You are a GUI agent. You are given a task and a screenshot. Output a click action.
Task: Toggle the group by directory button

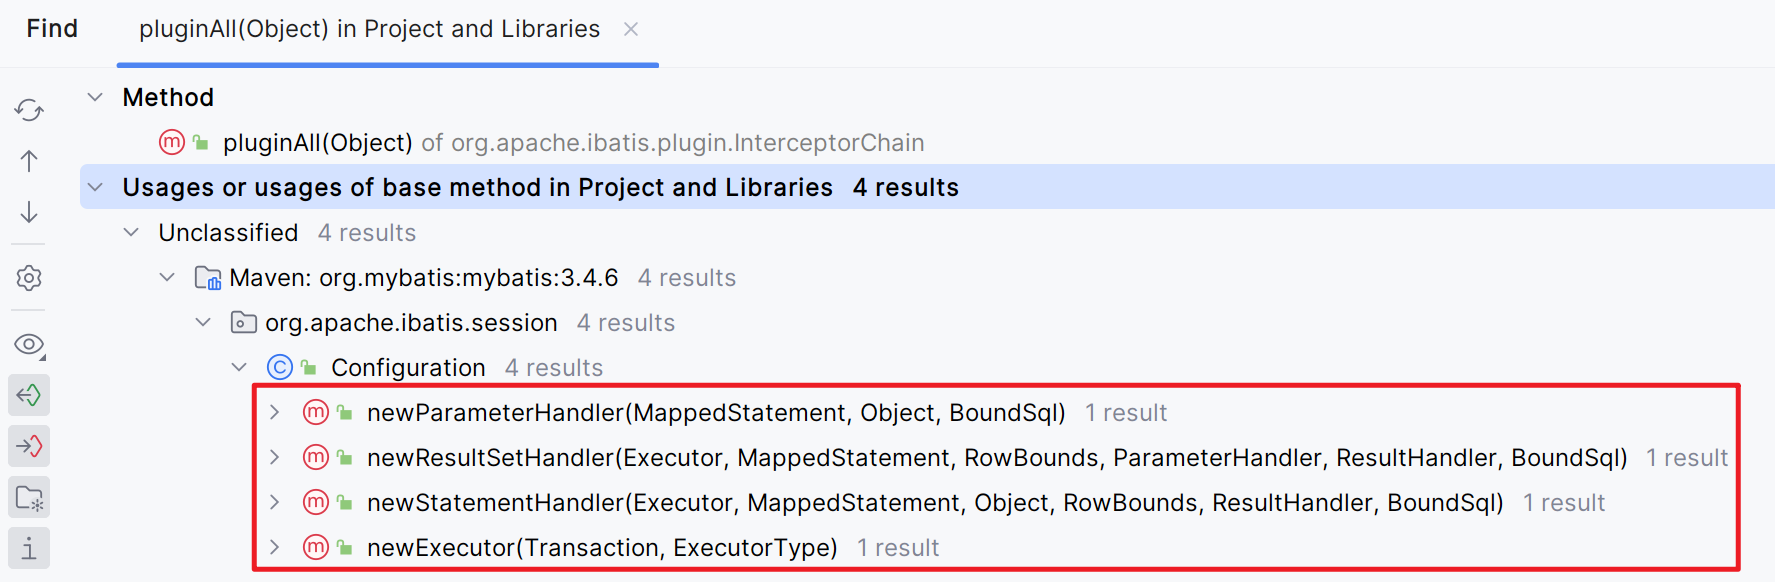[29, 497]
